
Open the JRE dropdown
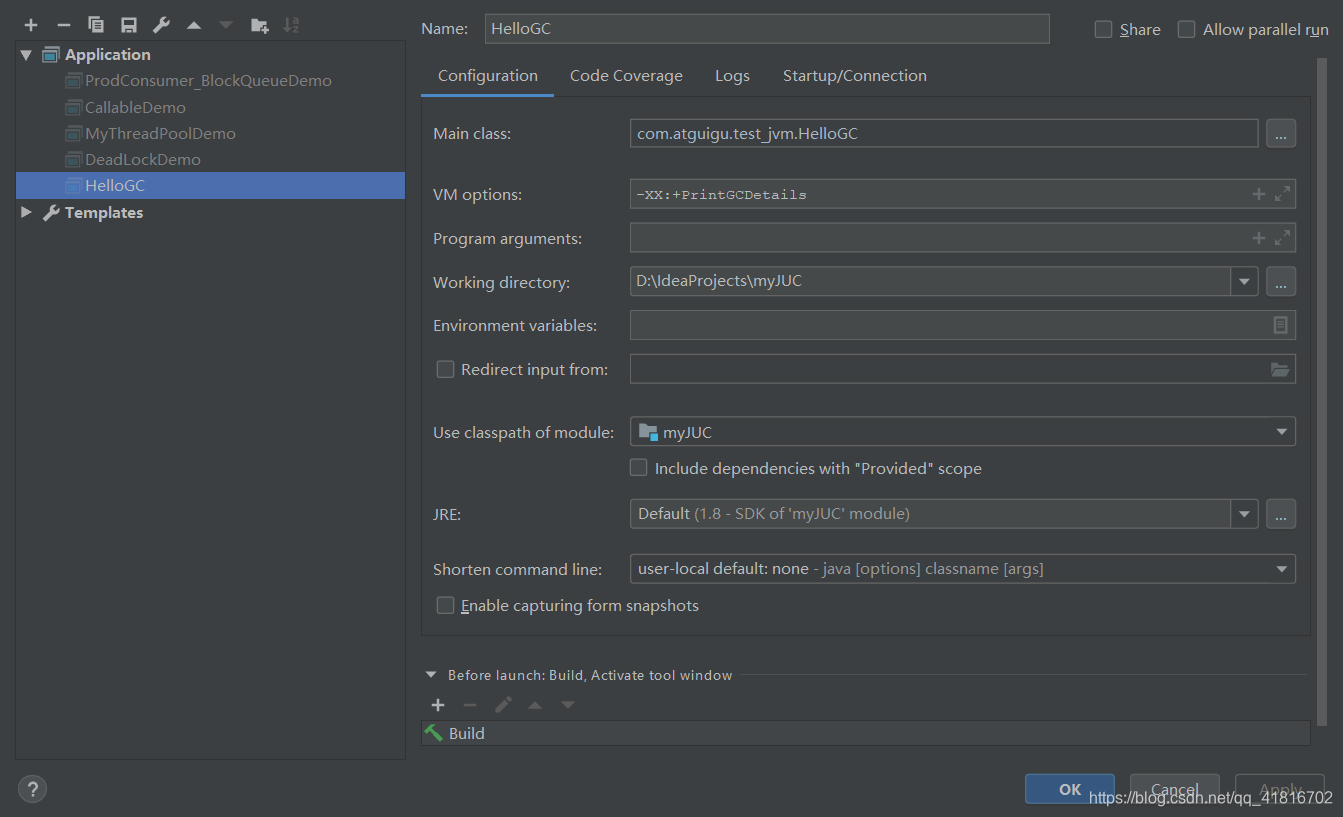[x=1244, y=514]
